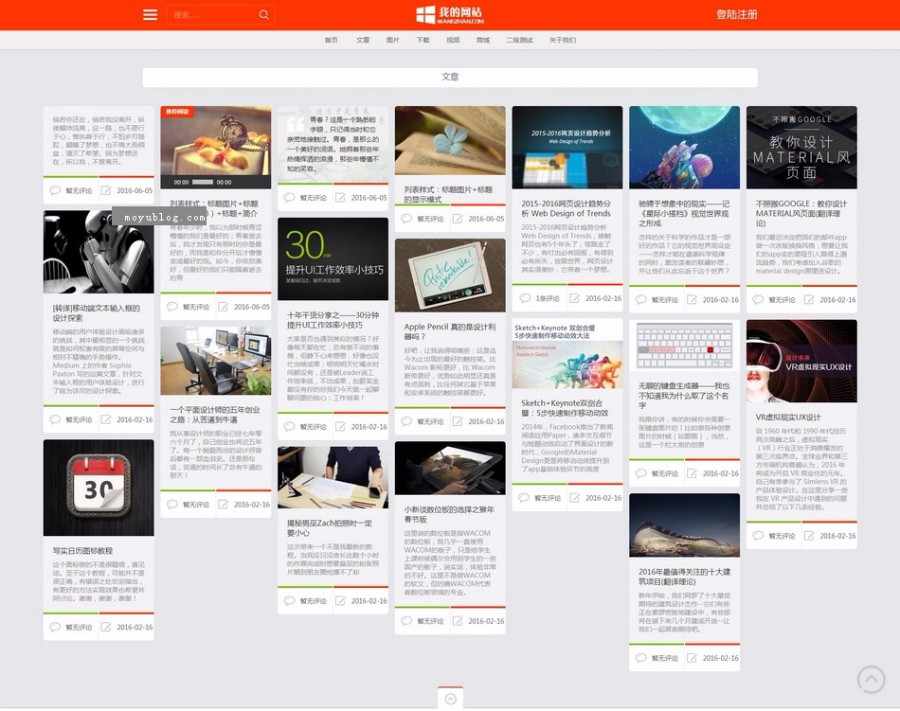Click comment icon on VR虚拟现实UX设计 card
This screenshot has height=711, width=900.
click(x=758, y=535)
